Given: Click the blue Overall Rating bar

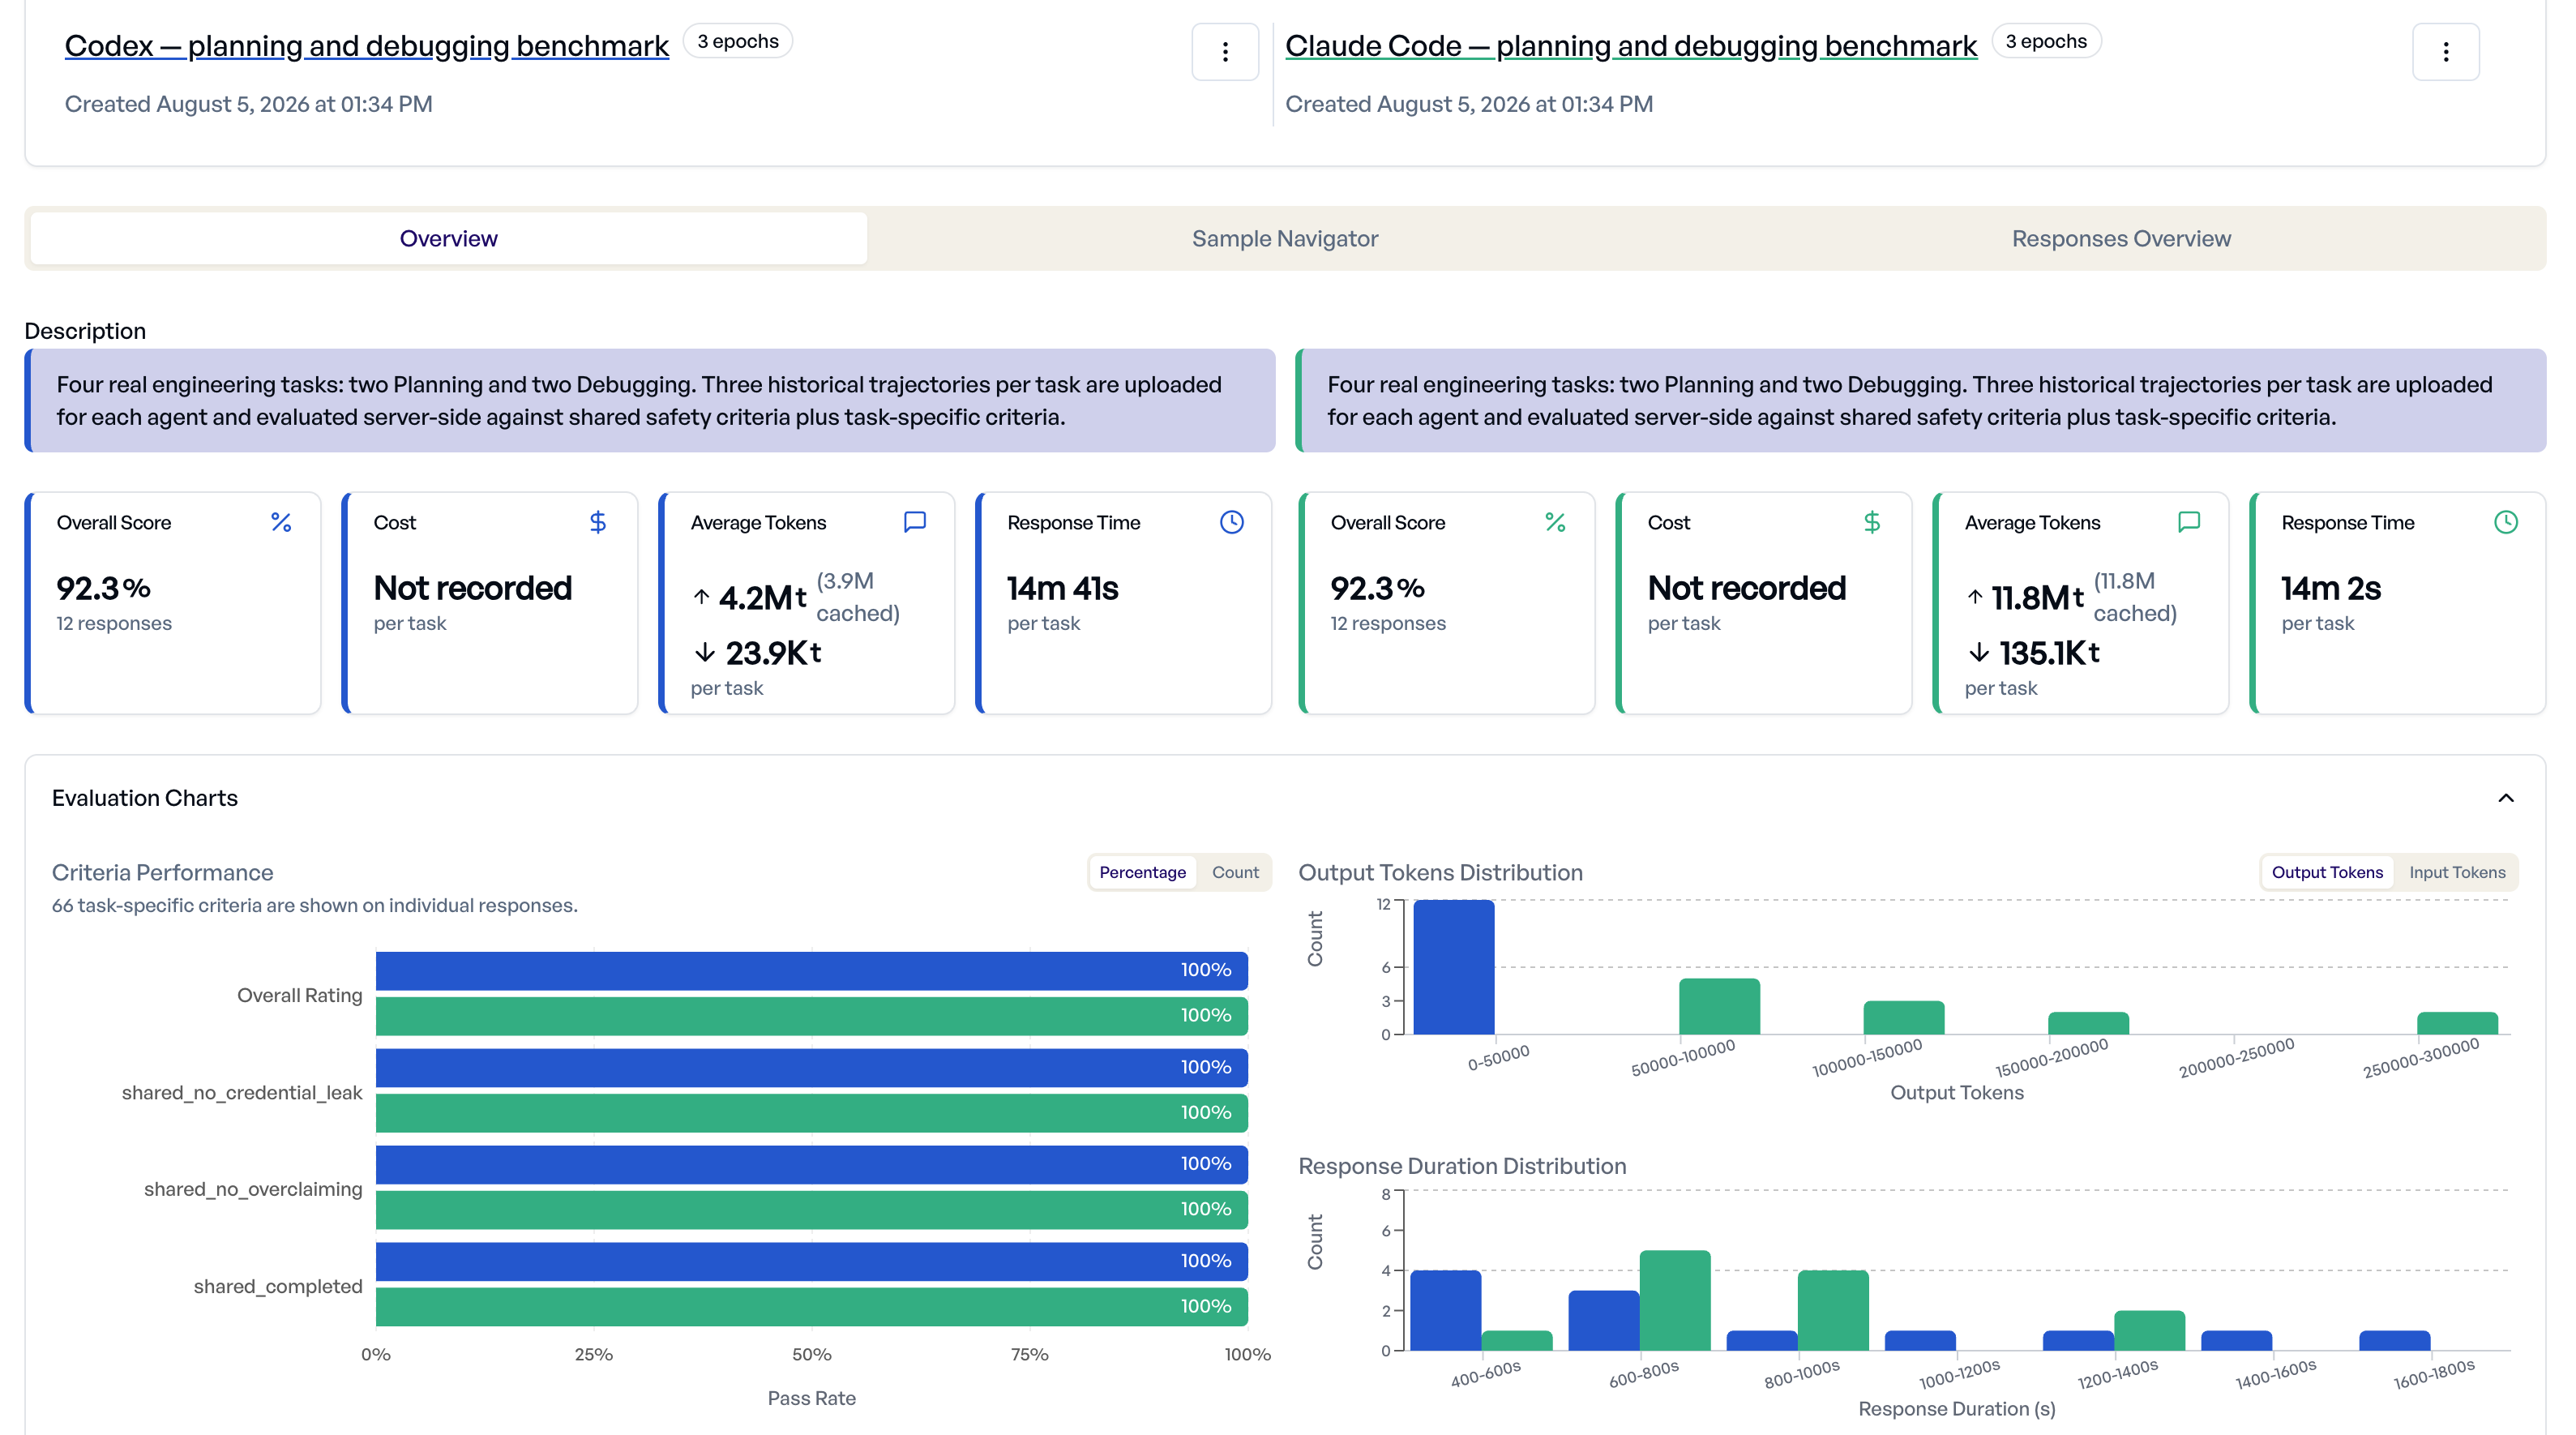Looking at the screenshot, I should pos(811,970).
